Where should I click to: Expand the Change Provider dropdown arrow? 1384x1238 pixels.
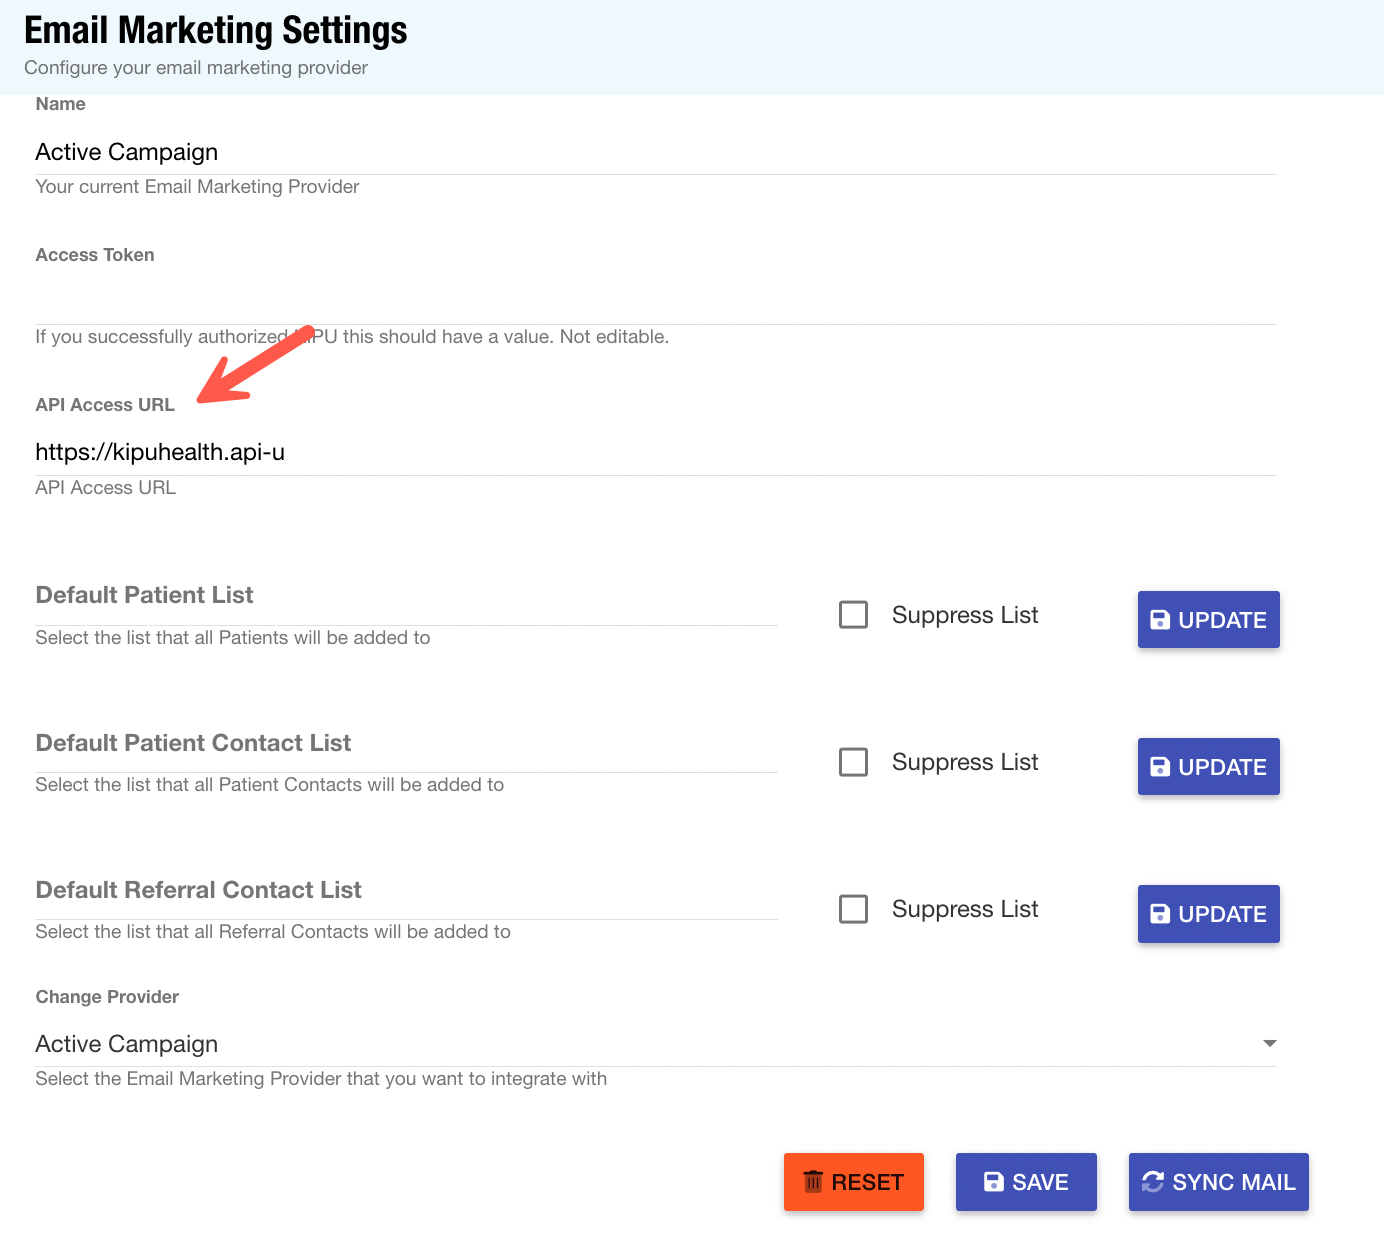coord(1269,1044)
